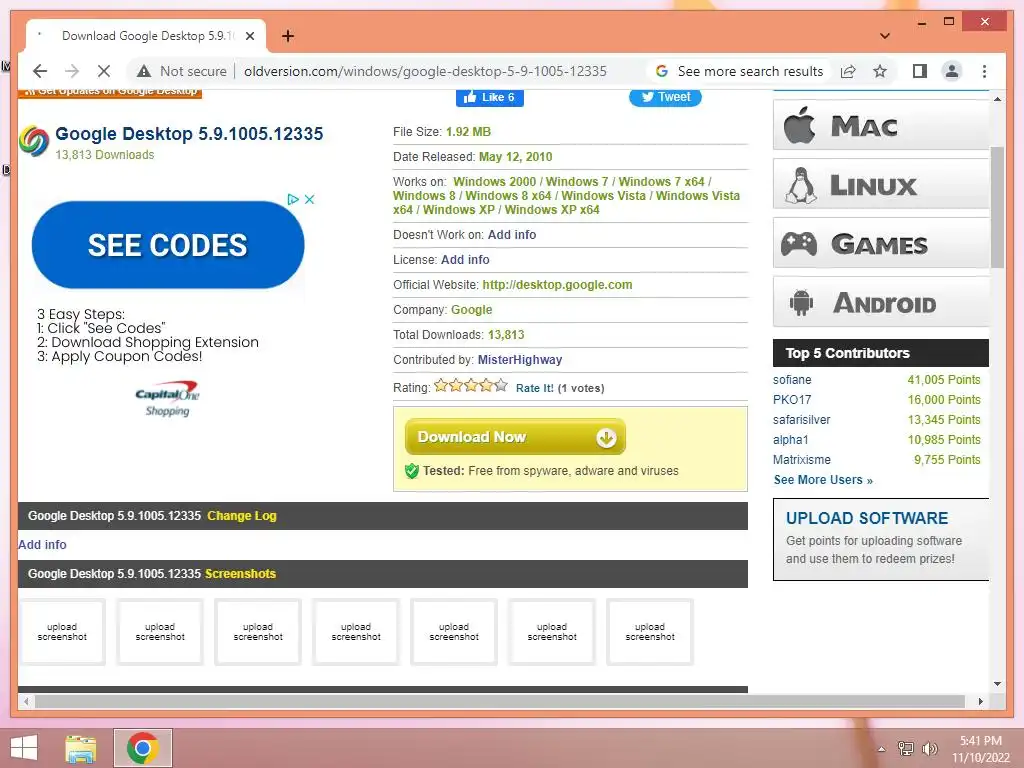This screenshot has height=768, width=1024.
Task: Open the share page icon in address bar
Action: [848, 71]
